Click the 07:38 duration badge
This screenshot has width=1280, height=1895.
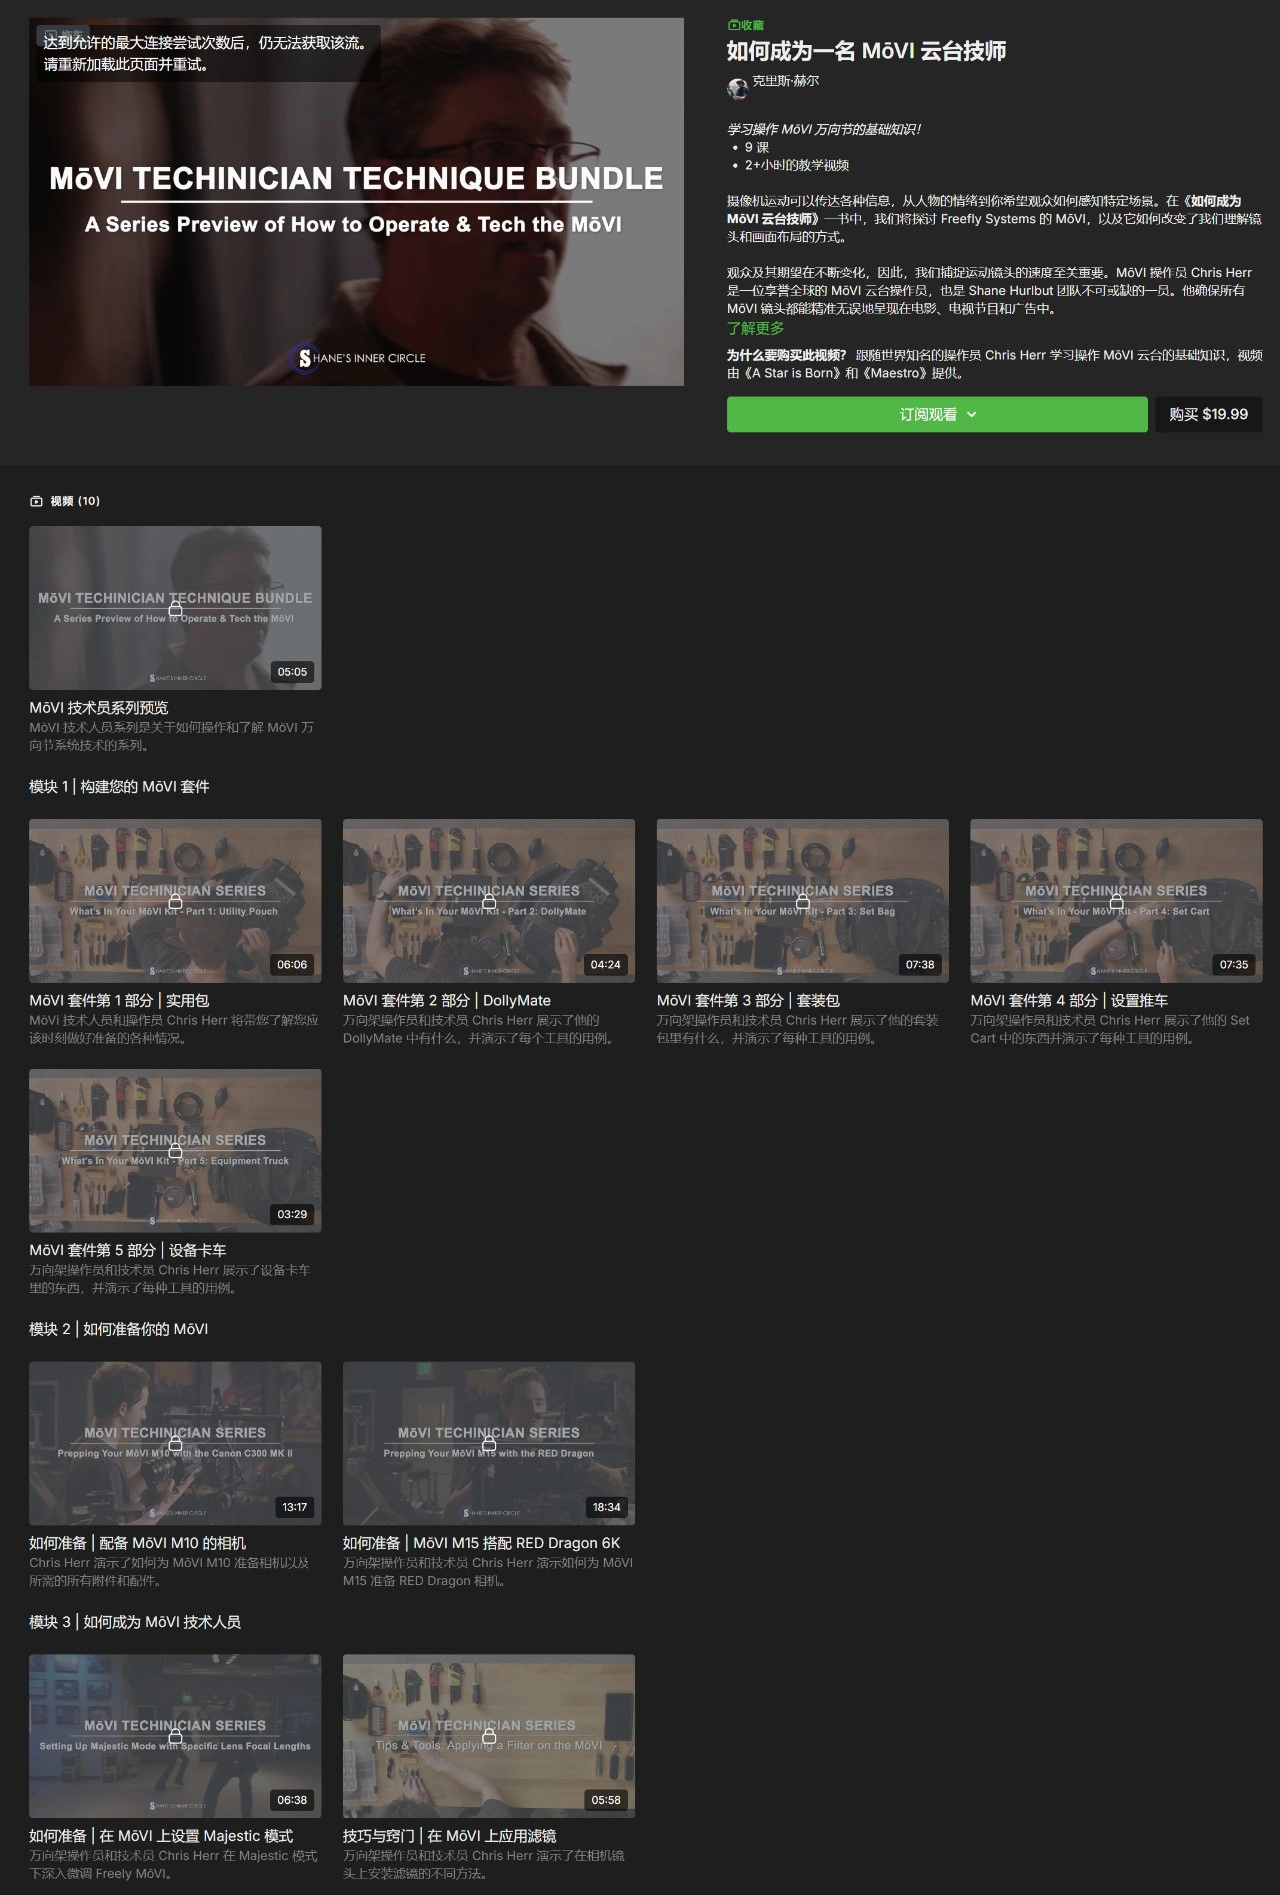pos(920,965)
